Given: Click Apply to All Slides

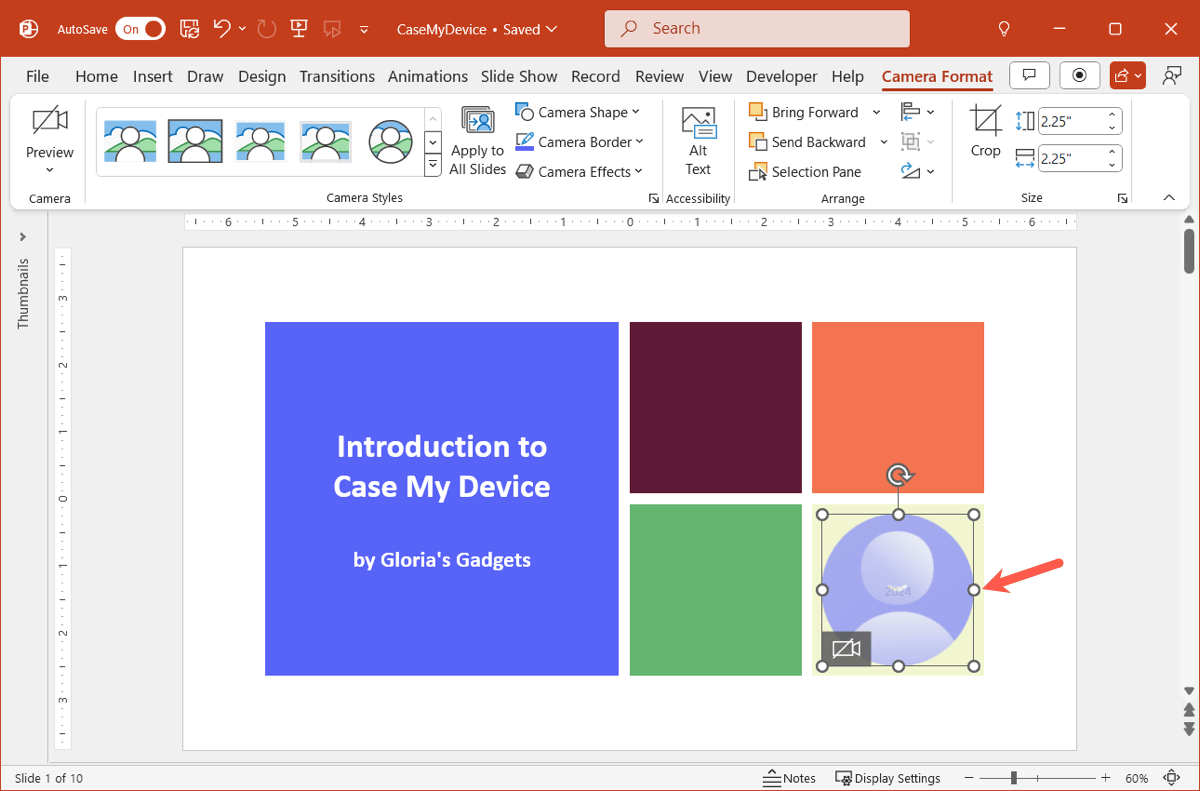Looking at the screenshot, I should click(478, 142).
